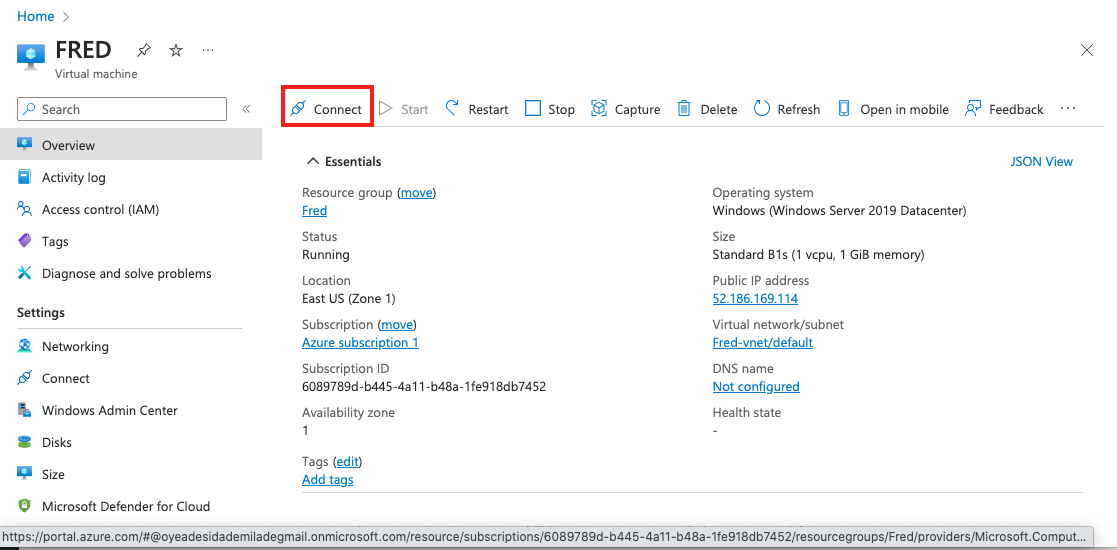Refresh the virtual machine overview
1117x550 pixels.
pyautogui.click(x=787, y=109)
